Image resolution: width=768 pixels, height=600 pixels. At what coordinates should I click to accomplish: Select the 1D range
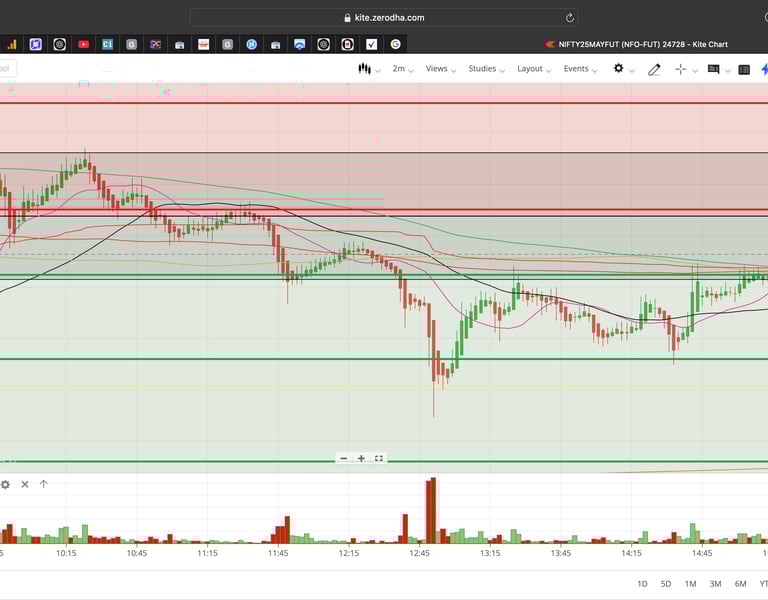pos(642,584)
